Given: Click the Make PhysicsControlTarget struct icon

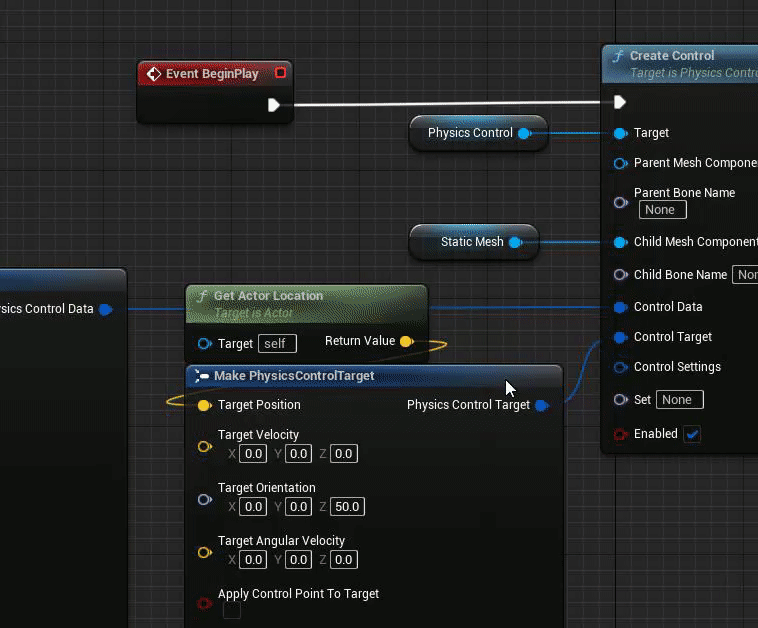Looking at the screenshot, I should (x=201, y=376).
